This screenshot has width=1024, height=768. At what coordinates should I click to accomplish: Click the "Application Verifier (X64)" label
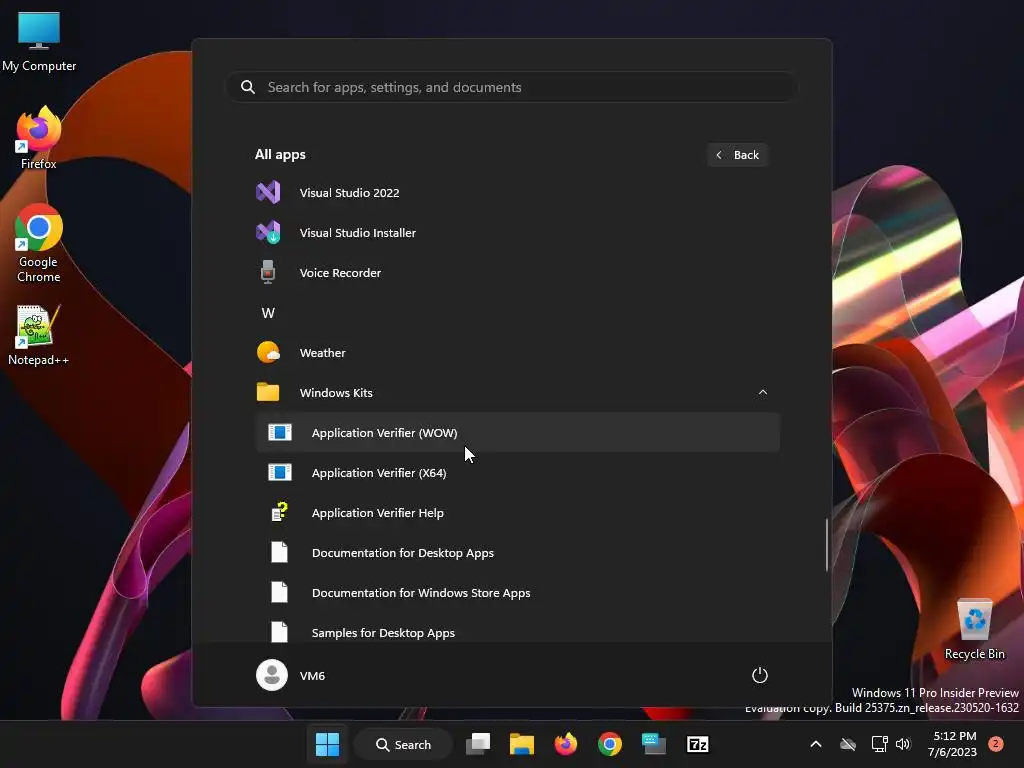click(379, 472)
